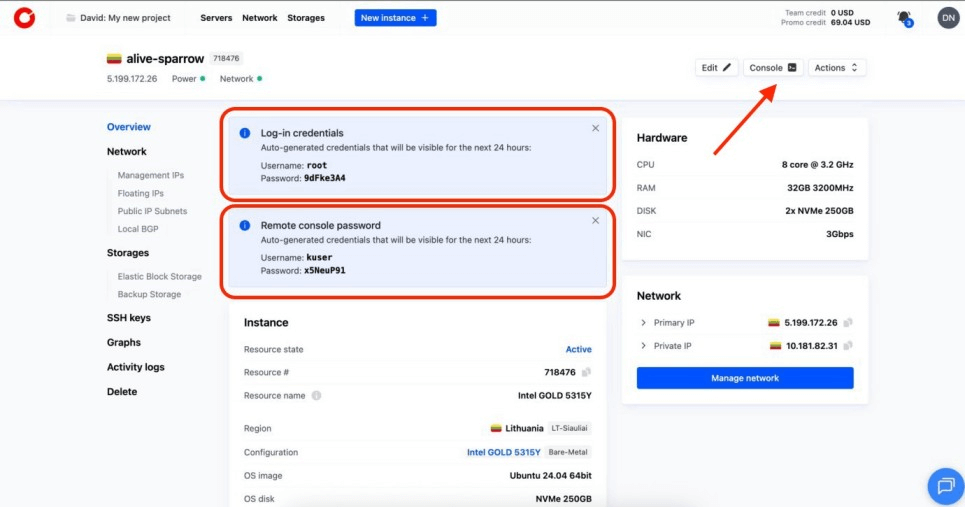This screenshot has height=507, width=965.
Task: Click the Intel GOLD 5315Y configuration link
Action: tap(503, 453)
